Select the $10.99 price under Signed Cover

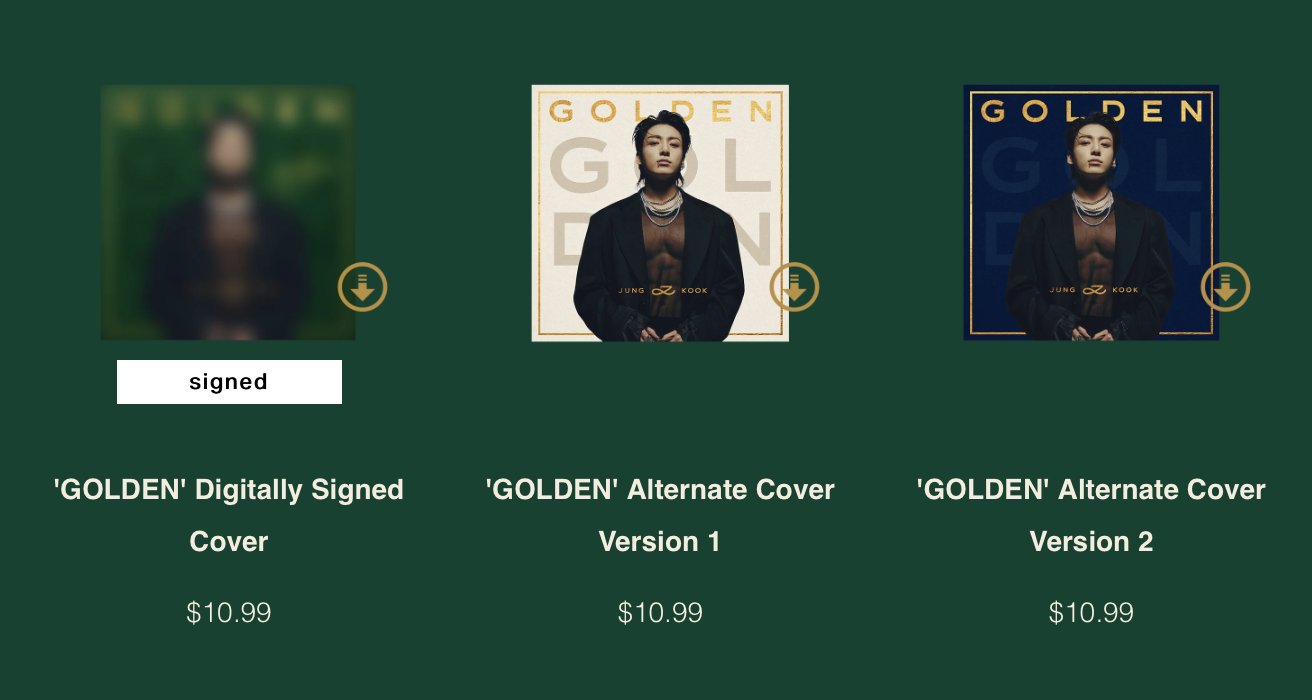(x=229, y=613)
